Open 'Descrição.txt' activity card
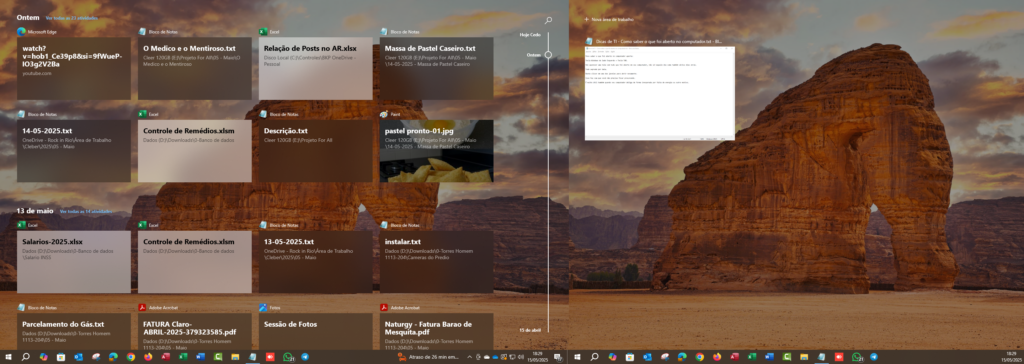Image resolution: width=1024 pixels, height=364 pixels. (315, 151)
